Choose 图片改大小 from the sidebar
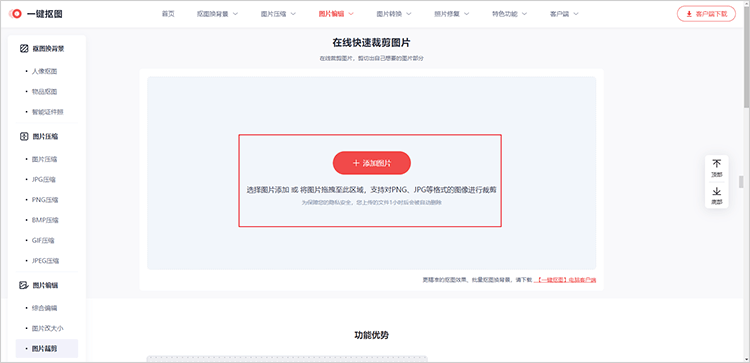The height and width of the screenshot is (363, 750). [x=47, y=329]
